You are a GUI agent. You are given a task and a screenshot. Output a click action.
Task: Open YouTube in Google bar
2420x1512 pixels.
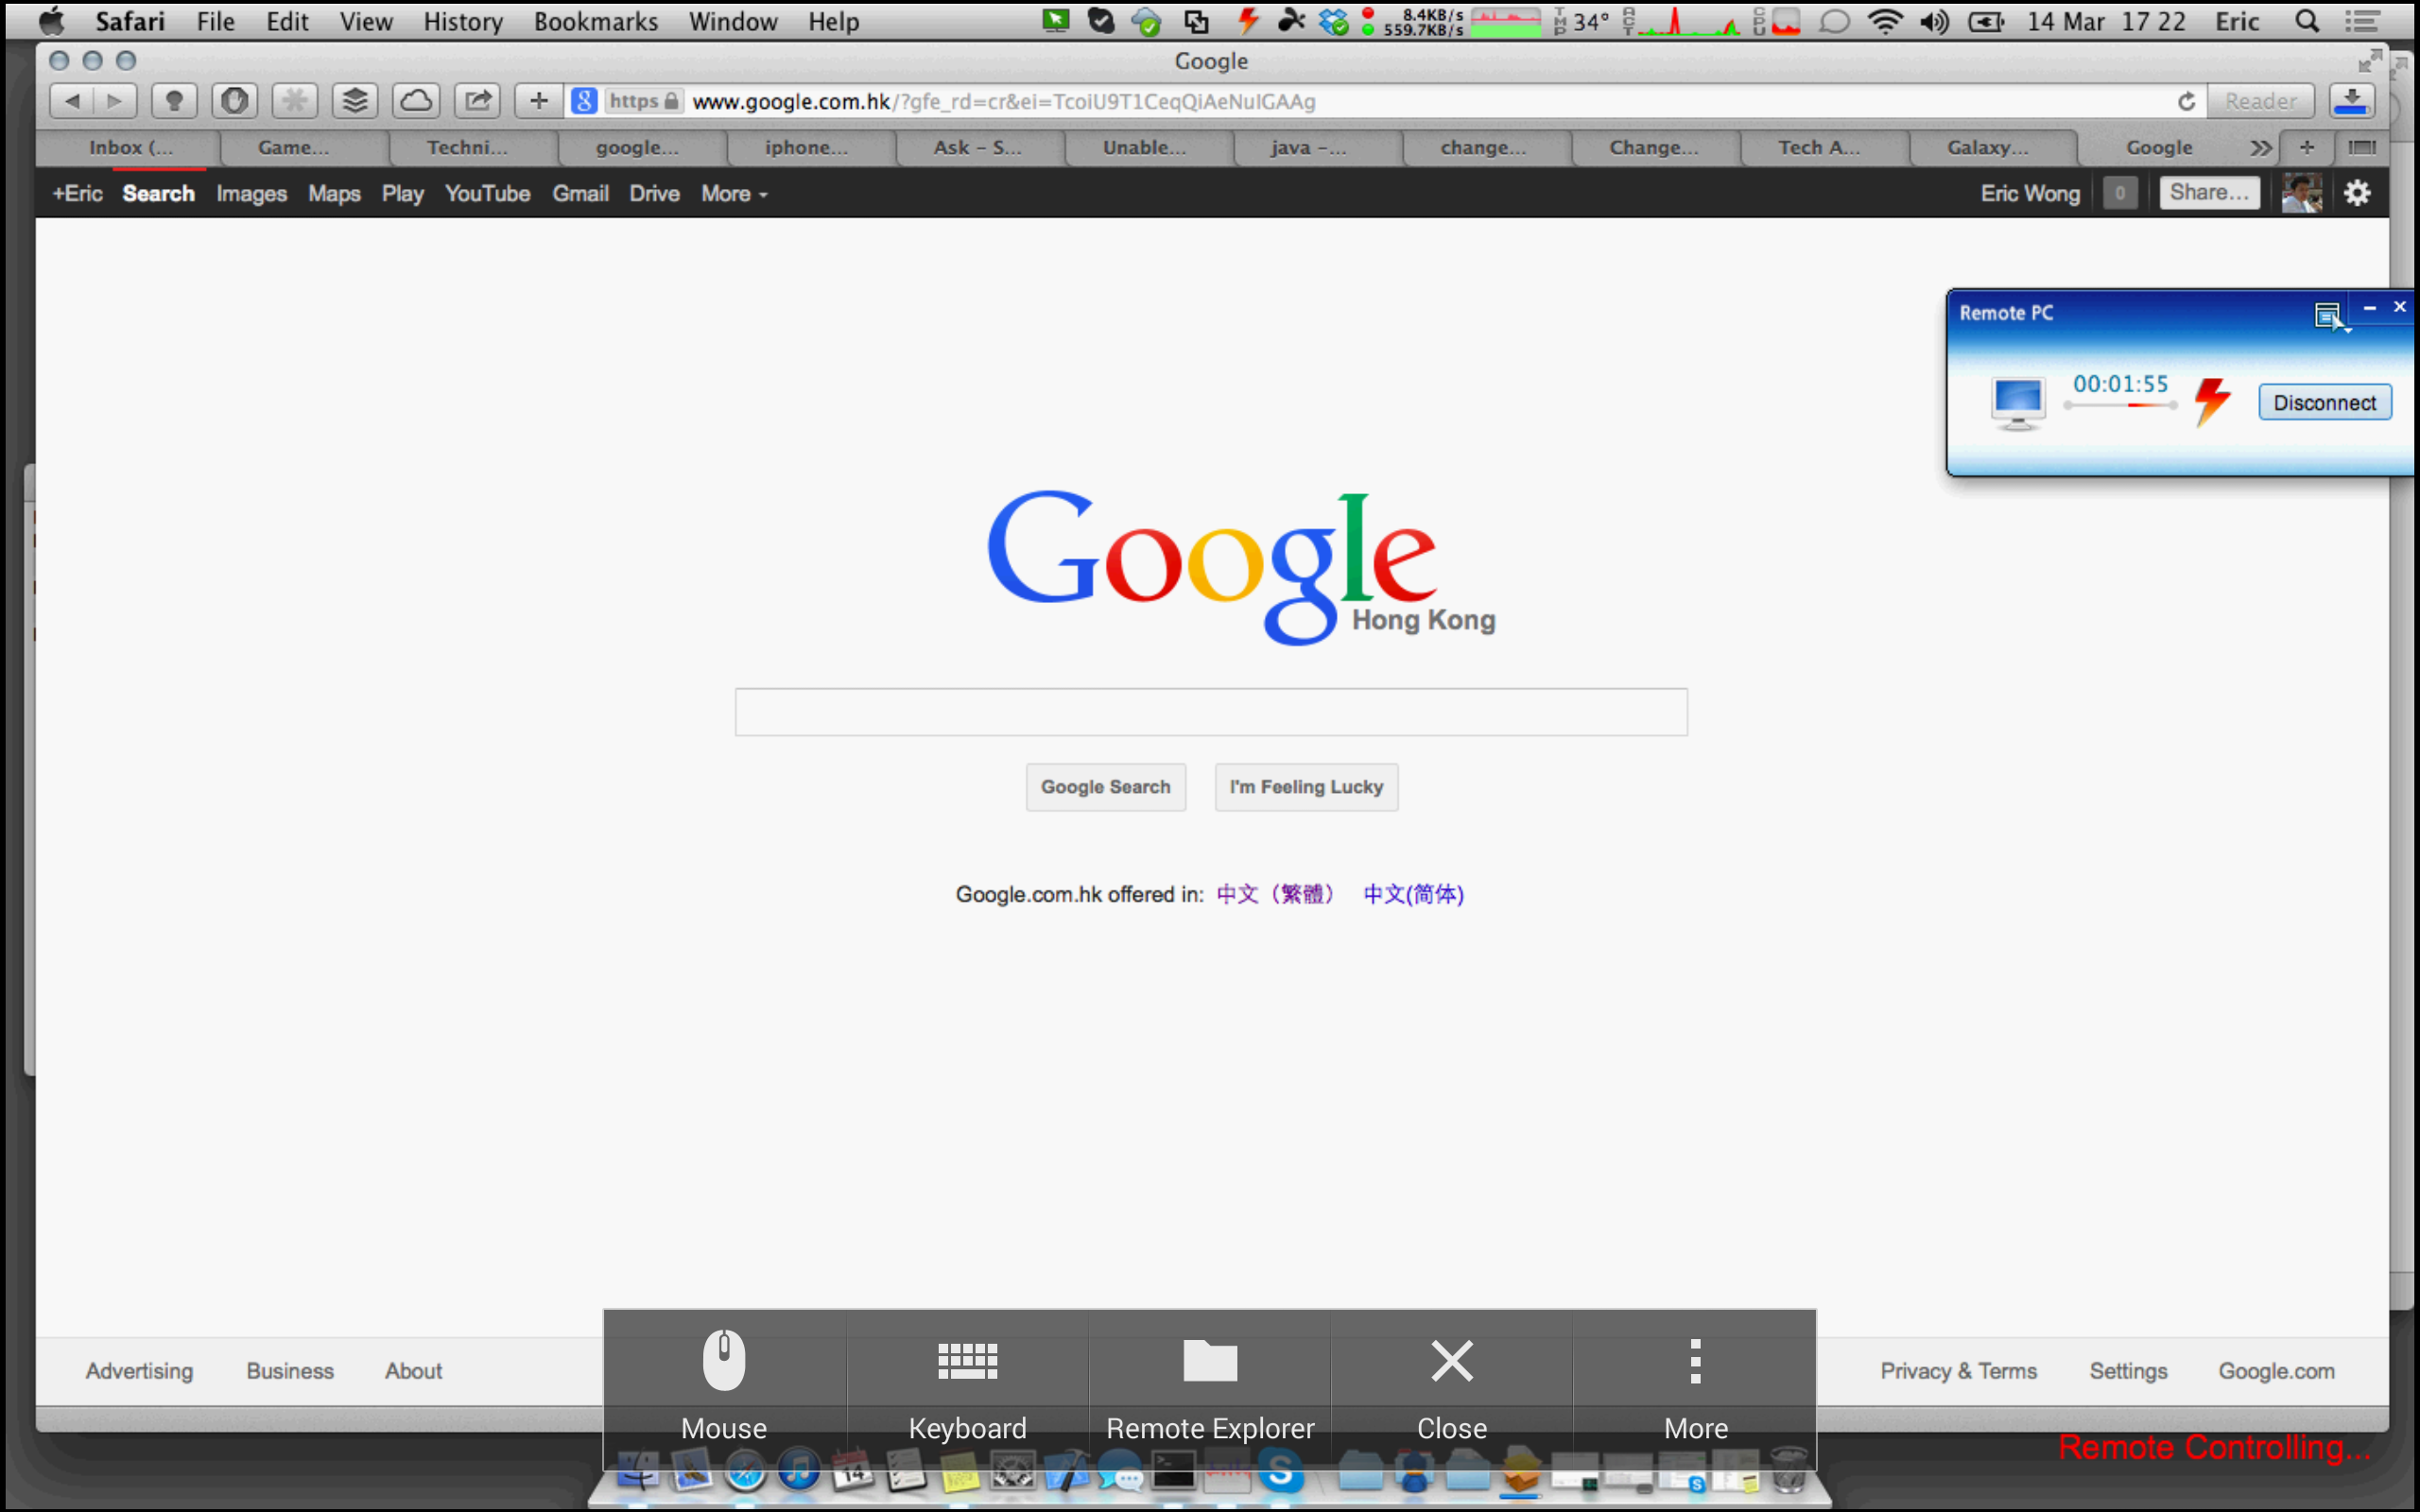pyautogui.click(x=487, y=194)
